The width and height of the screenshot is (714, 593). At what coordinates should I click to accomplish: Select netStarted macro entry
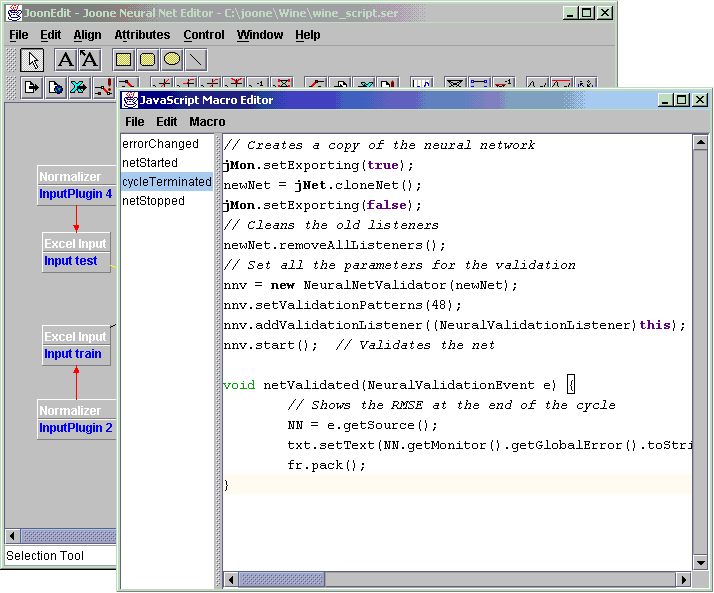150,163
